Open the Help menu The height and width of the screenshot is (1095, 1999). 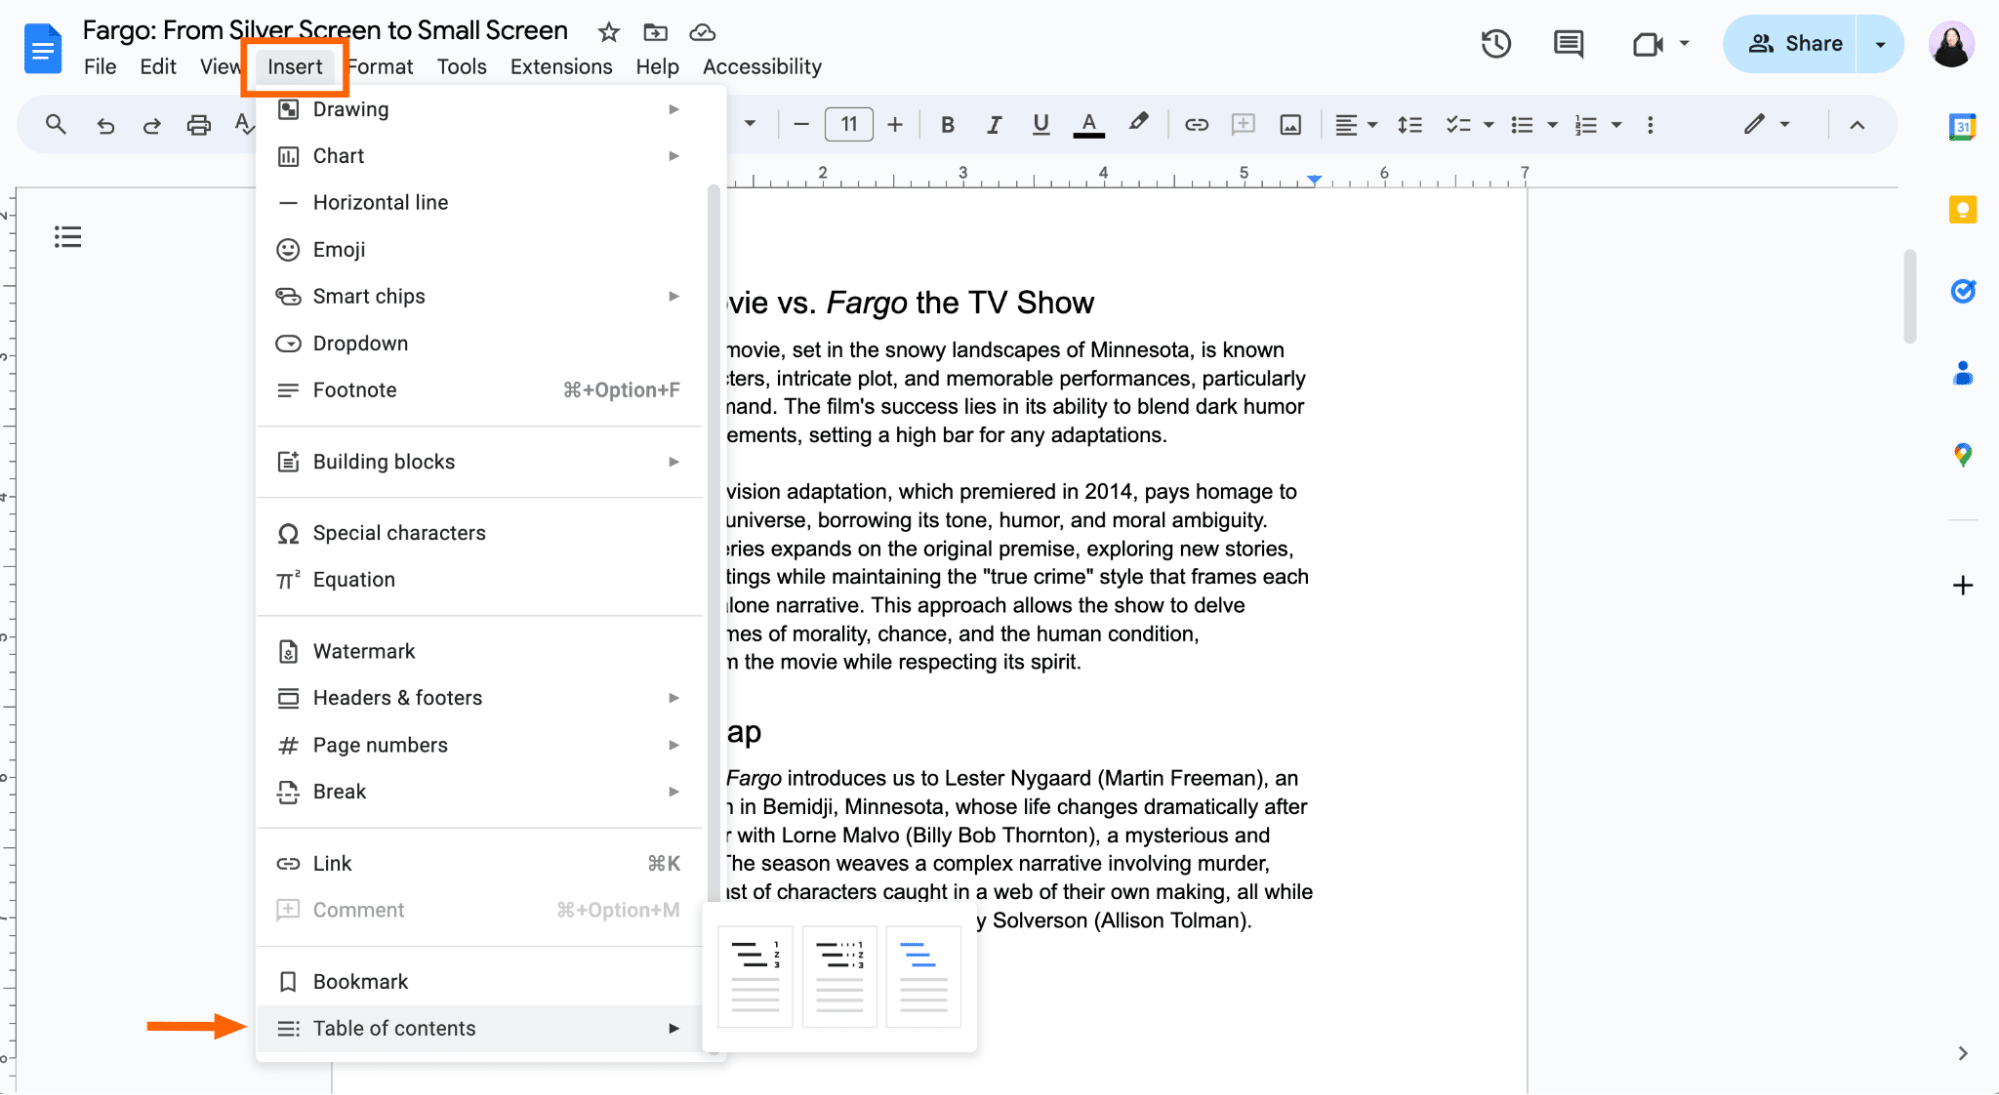657,67
